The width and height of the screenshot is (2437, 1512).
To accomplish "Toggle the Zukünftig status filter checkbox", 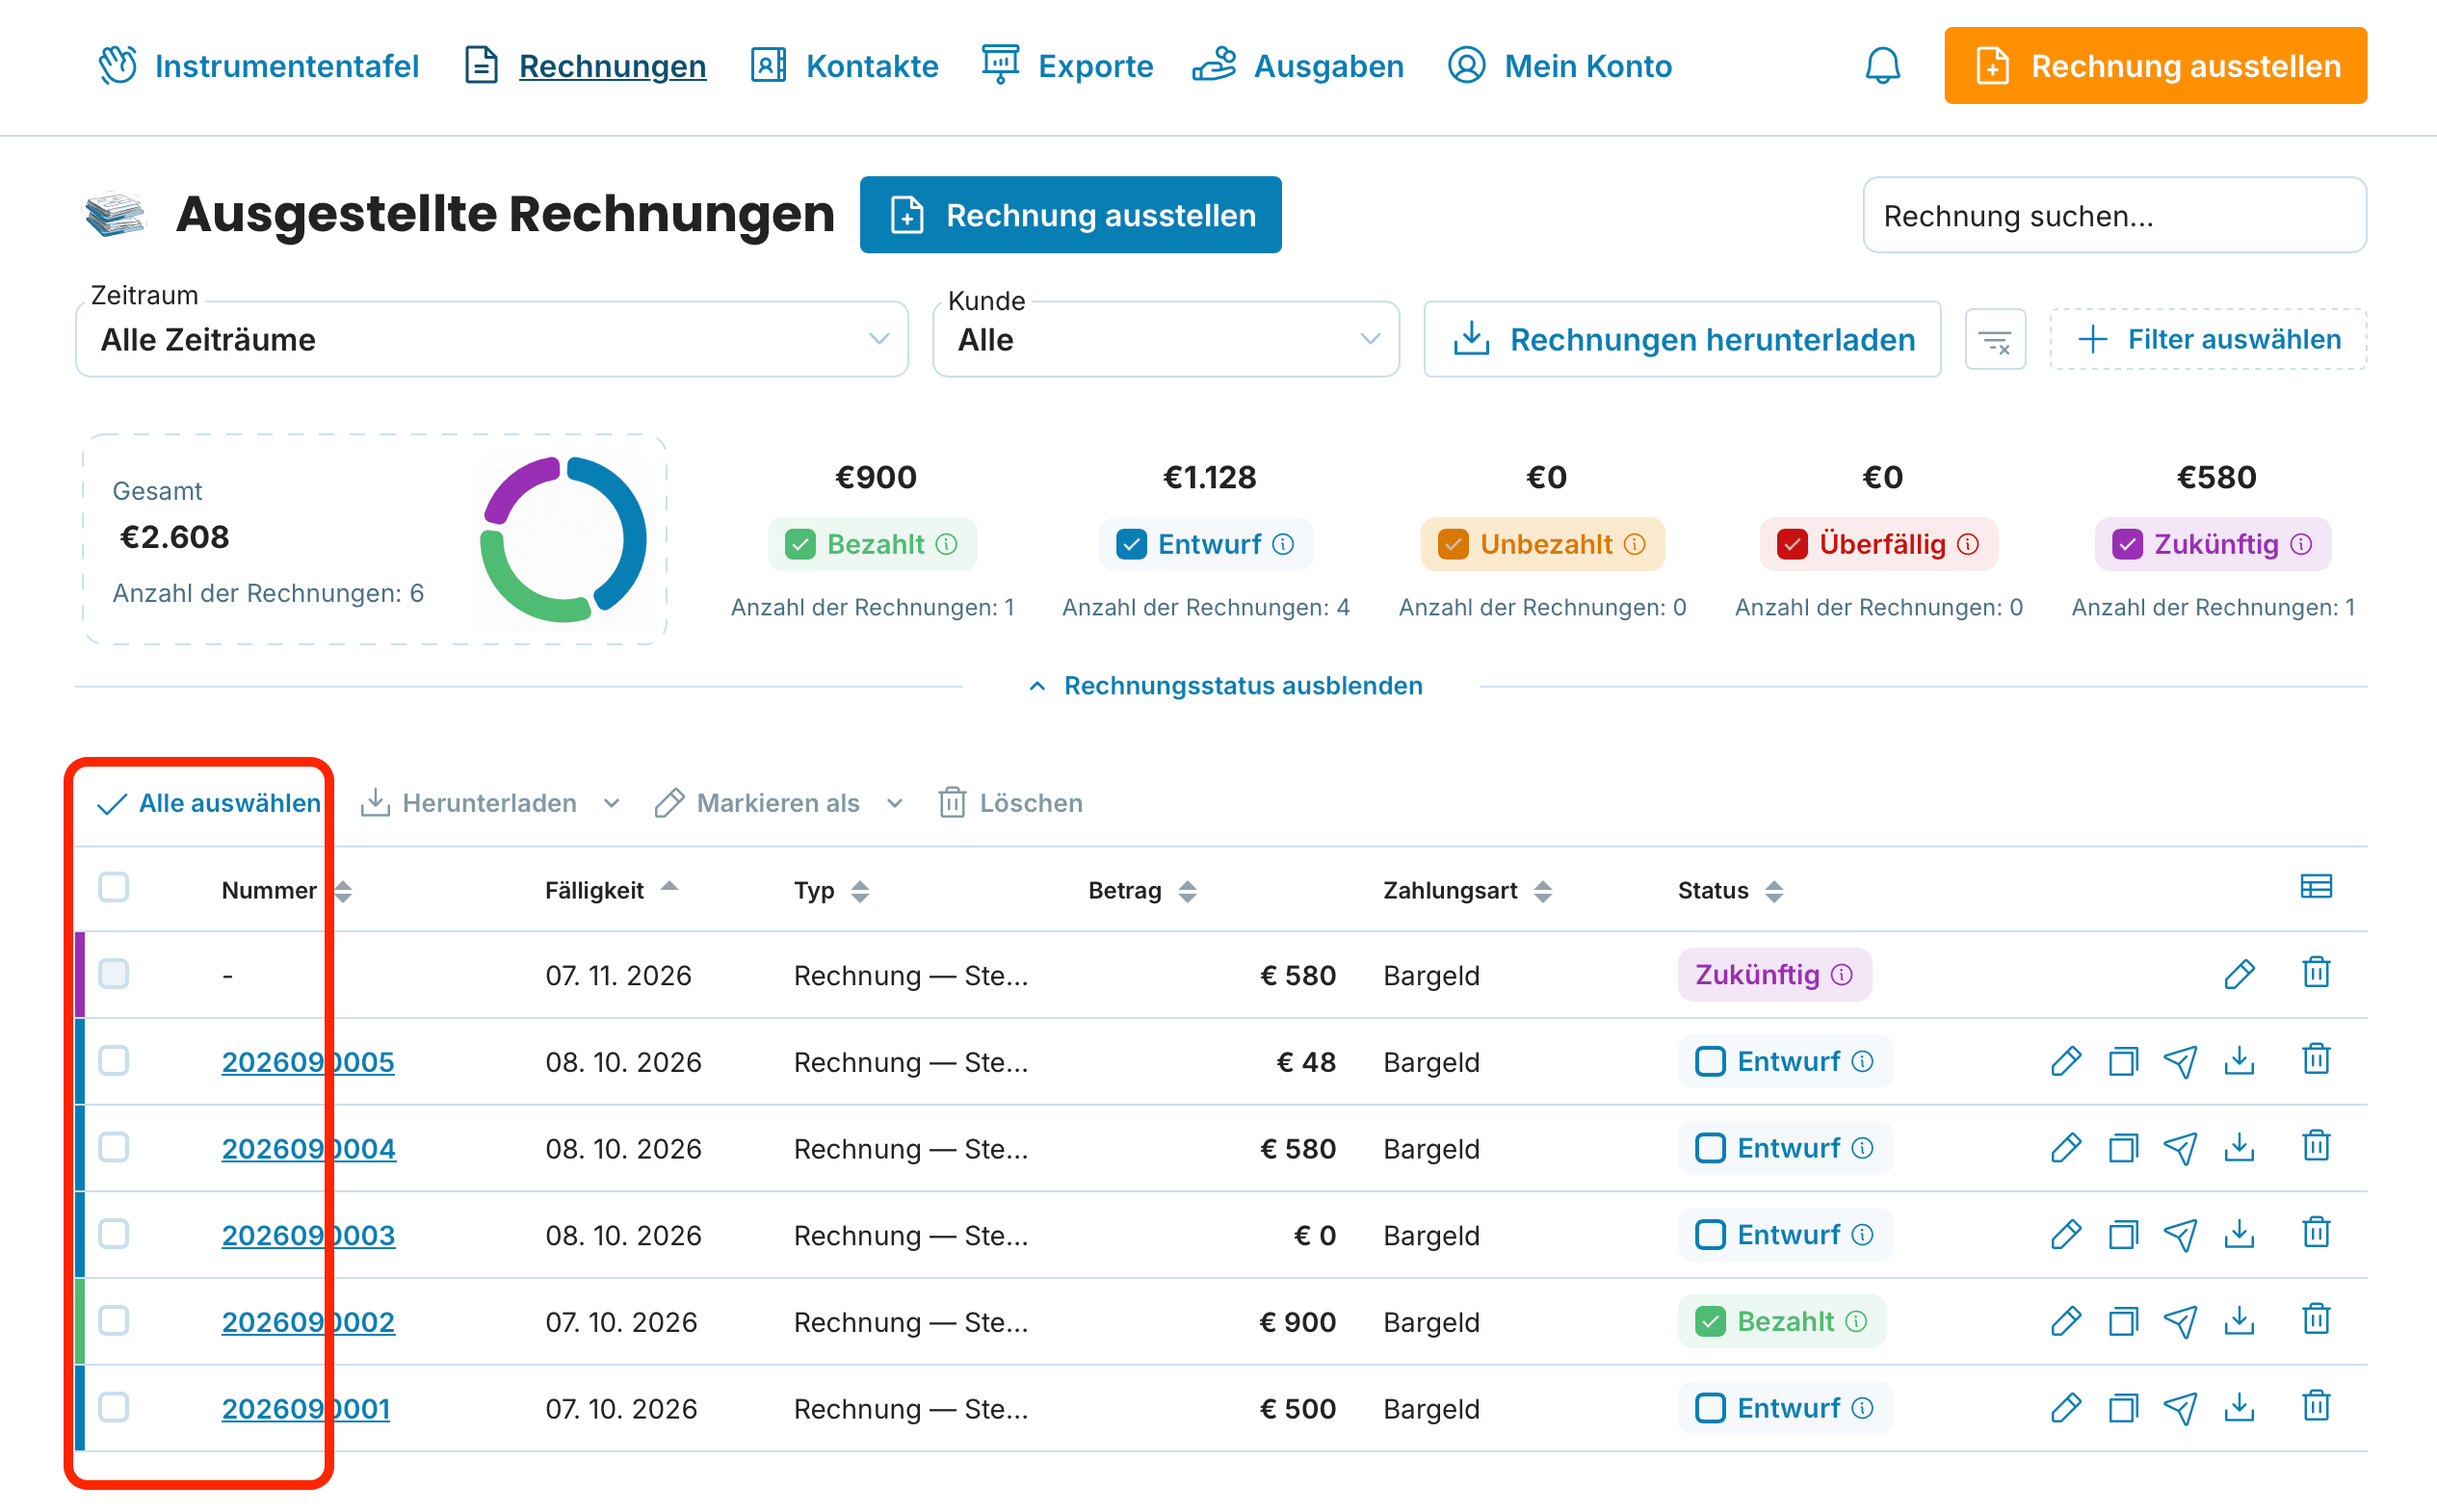I will [x=2127, y=545].
